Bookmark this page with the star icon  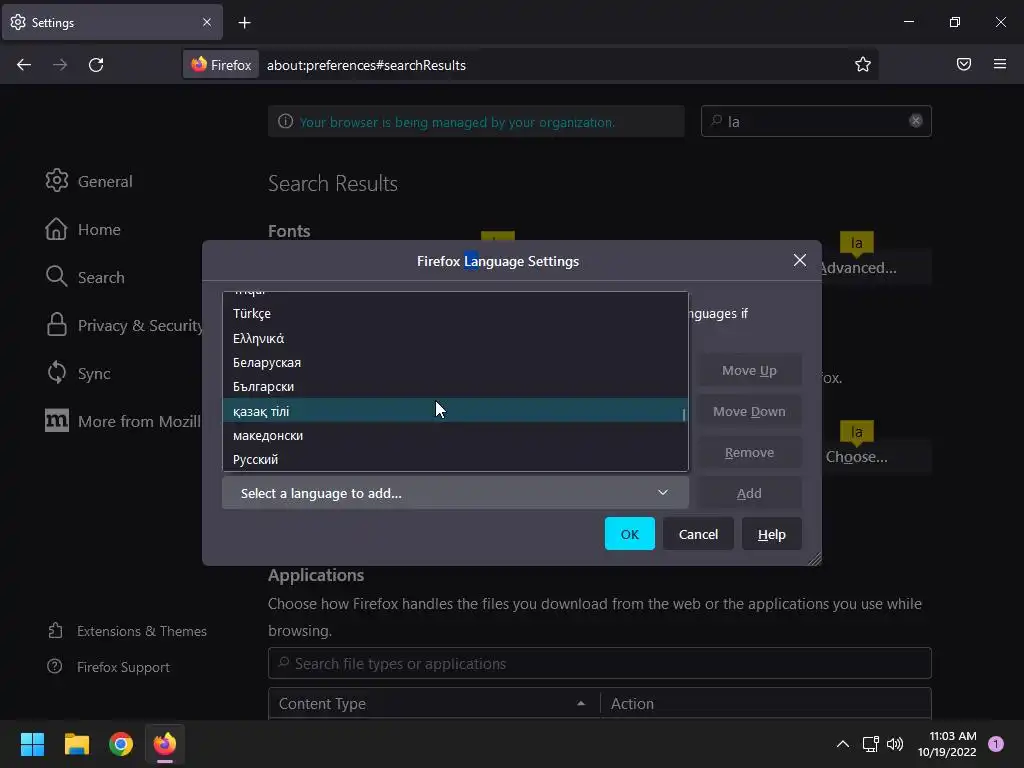tap(863, 64)
